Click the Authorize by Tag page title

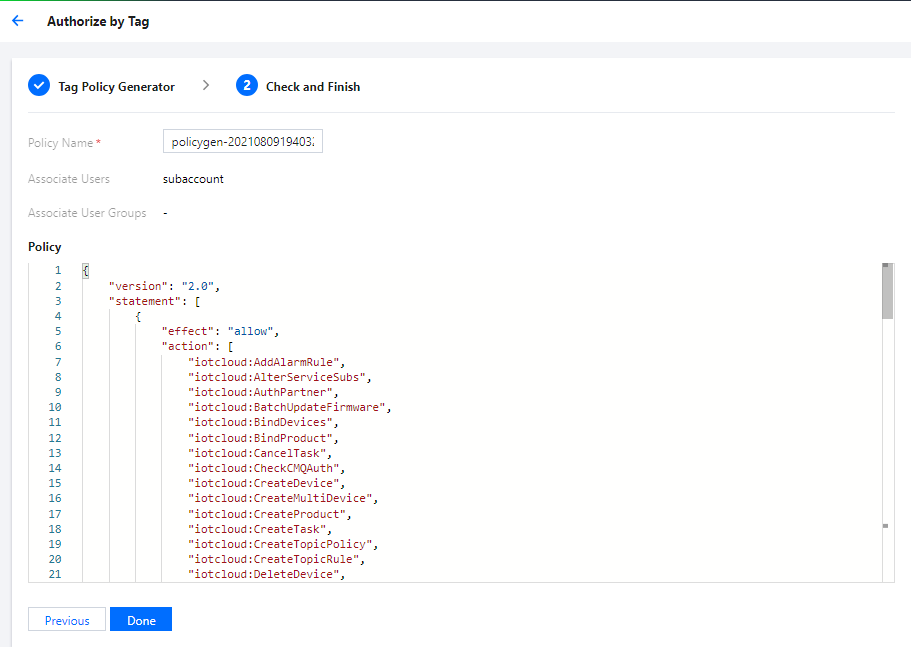98,21
